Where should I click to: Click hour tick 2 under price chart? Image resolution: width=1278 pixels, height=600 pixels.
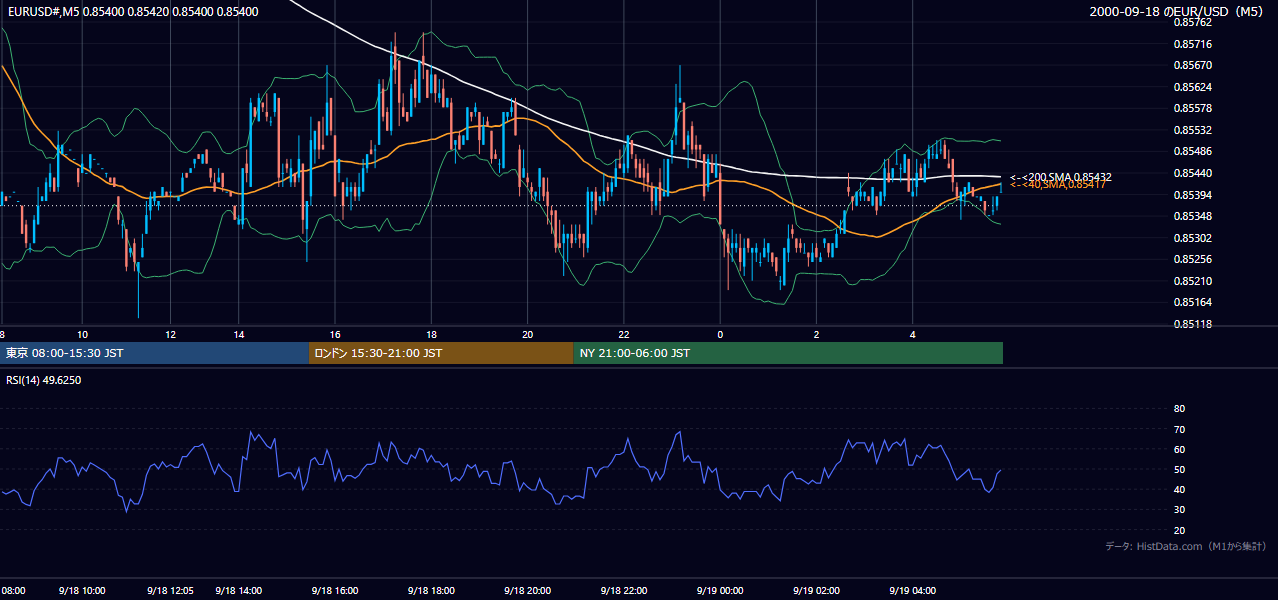816,334
